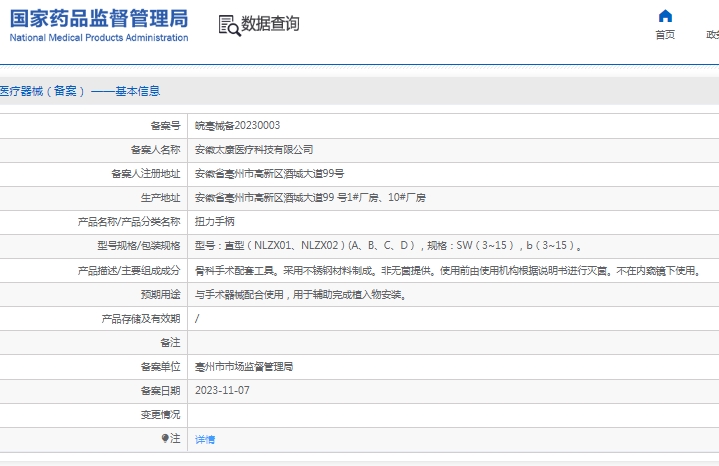Click the 预期用途 row label
Screen dimensions: 719x466
[x=160, y=295]
